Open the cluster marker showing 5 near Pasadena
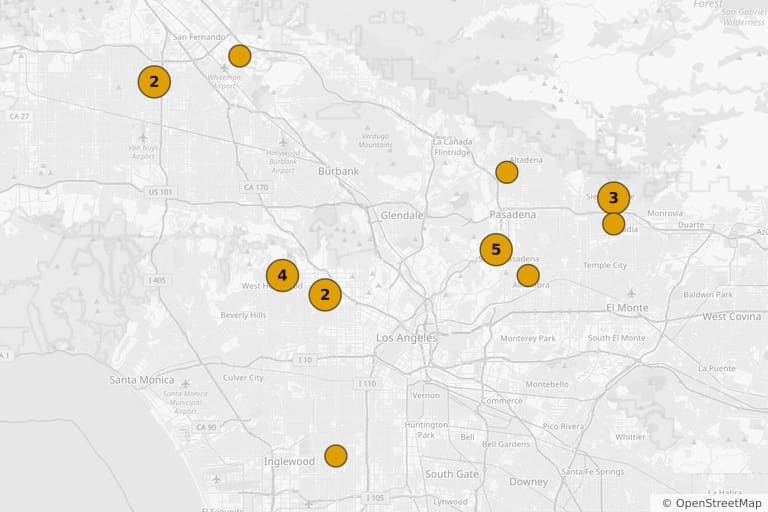The height and width of the screenshot is (512, 768). tap(496, 249)
